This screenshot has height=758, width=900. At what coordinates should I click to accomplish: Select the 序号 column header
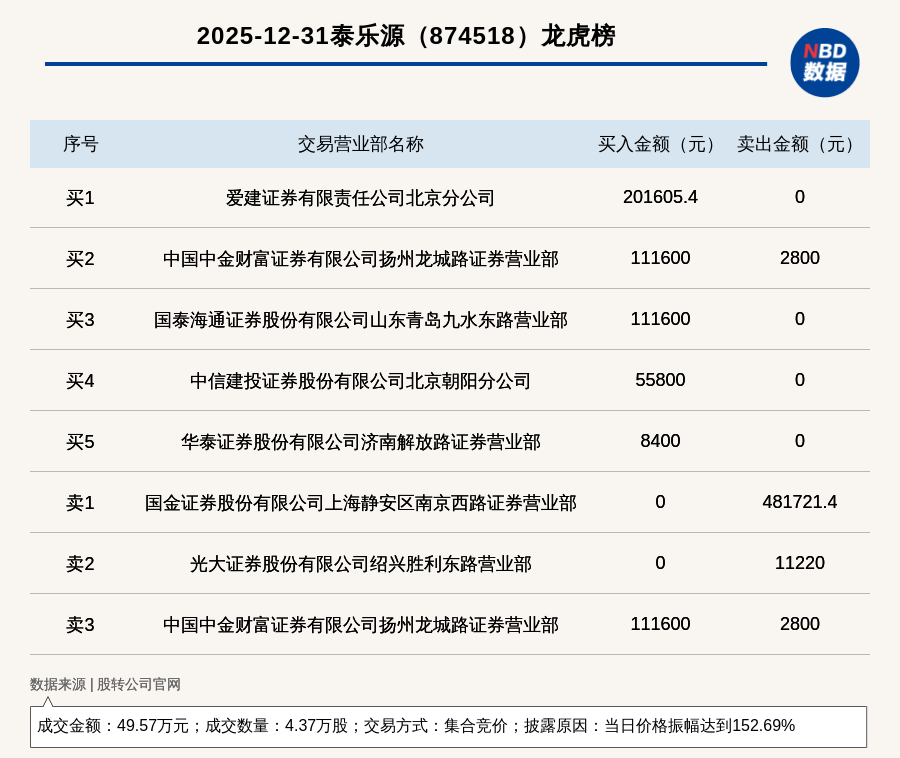coord(80,144)
